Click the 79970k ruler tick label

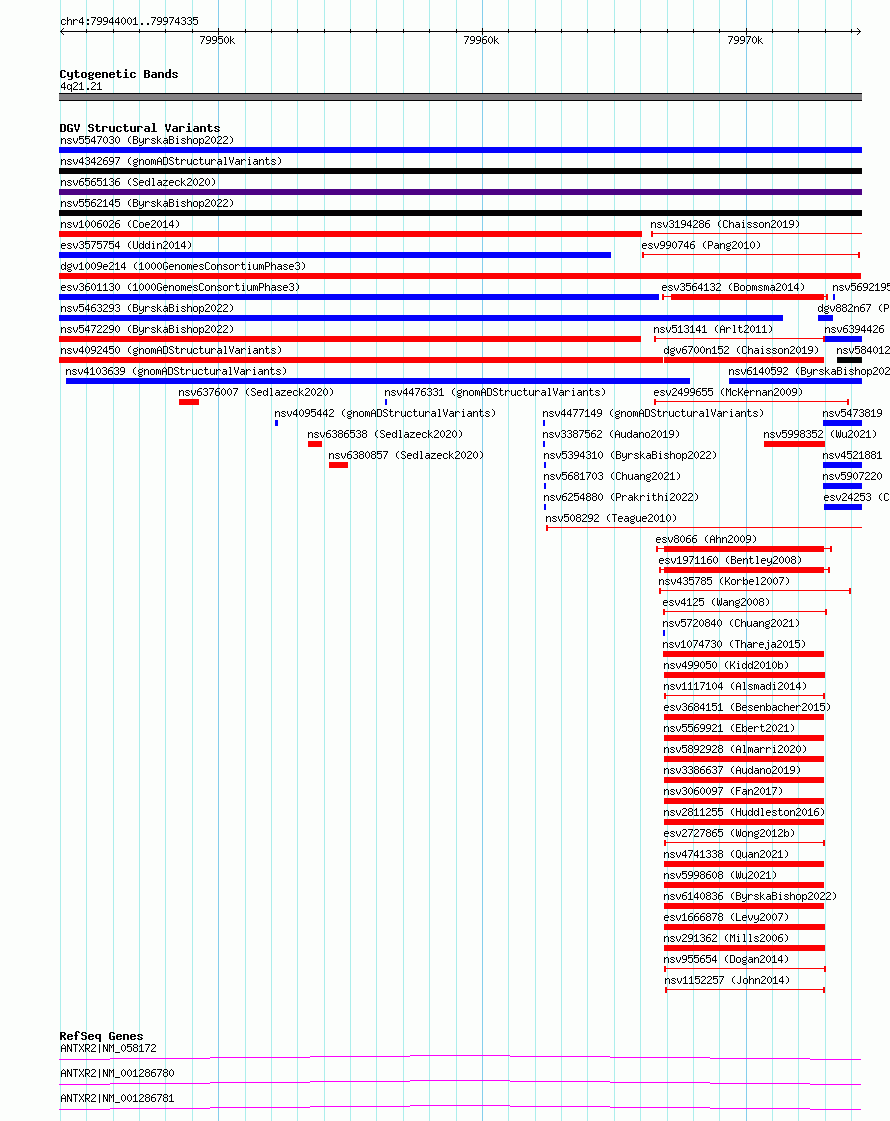pos(745,41)
